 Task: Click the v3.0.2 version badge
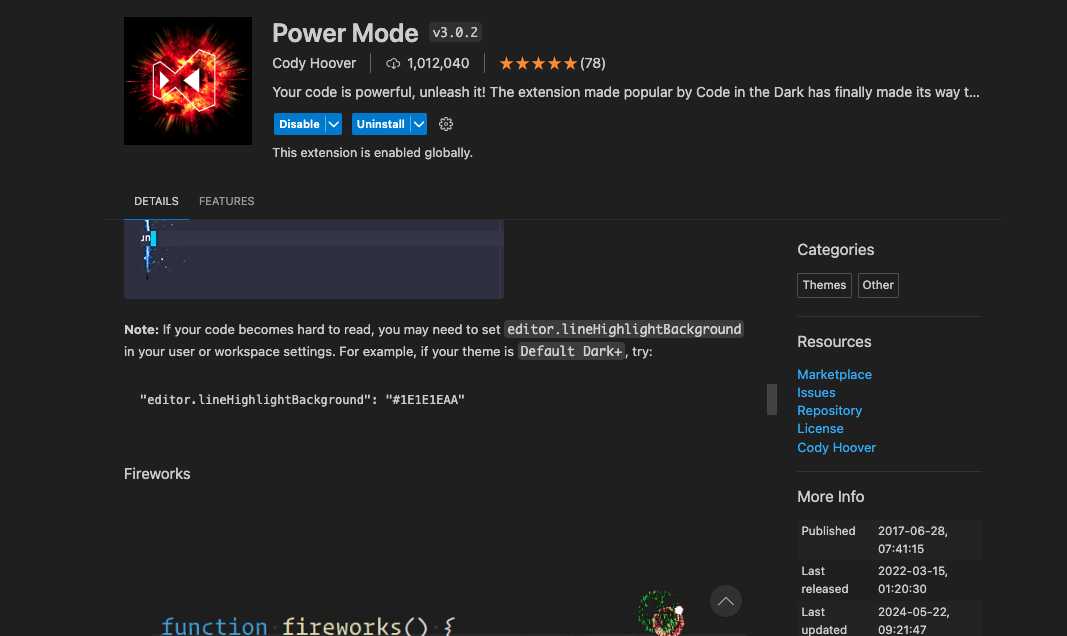(x=454, y=31)
